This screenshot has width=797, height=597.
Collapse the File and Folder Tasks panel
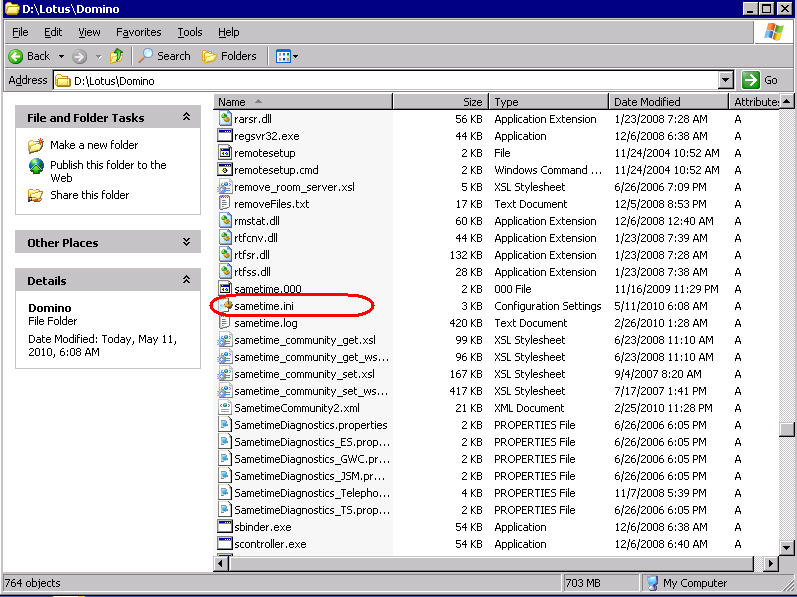click(187, 117)
